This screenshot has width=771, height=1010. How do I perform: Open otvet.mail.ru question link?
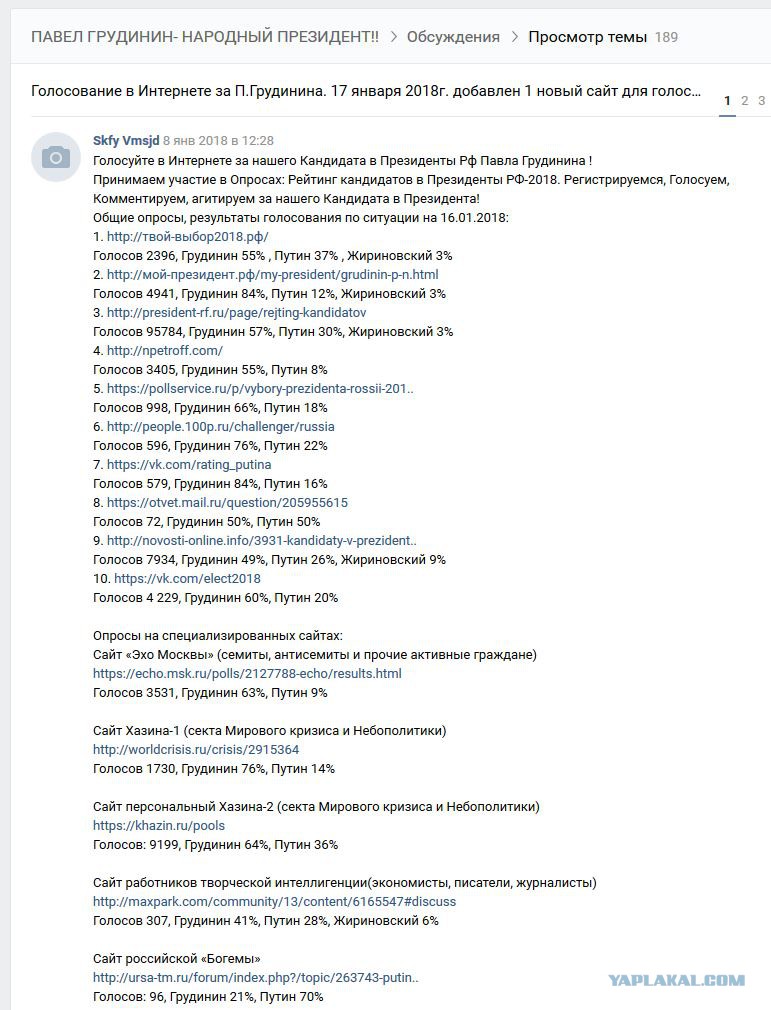227,502
